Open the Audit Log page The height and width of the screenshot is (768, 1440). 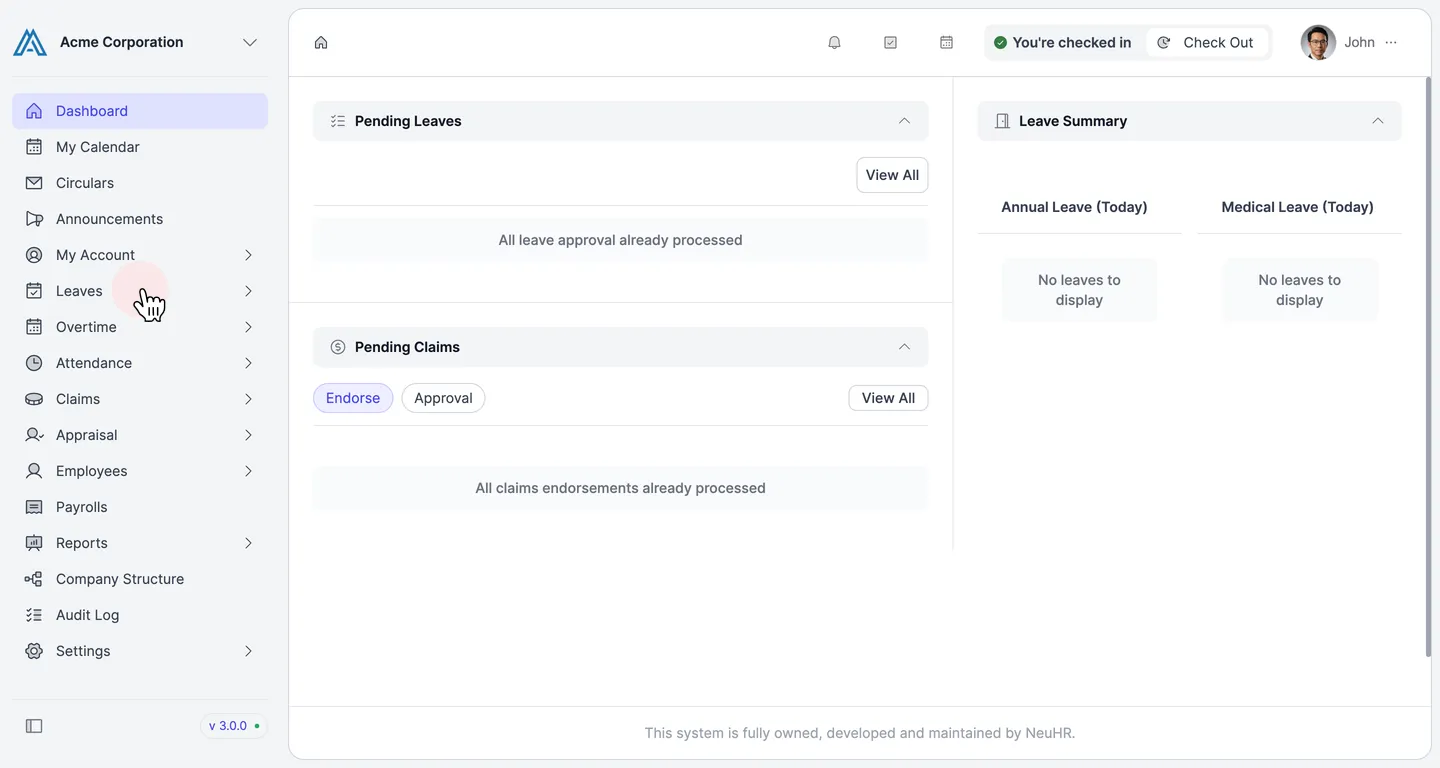[140, 615]
